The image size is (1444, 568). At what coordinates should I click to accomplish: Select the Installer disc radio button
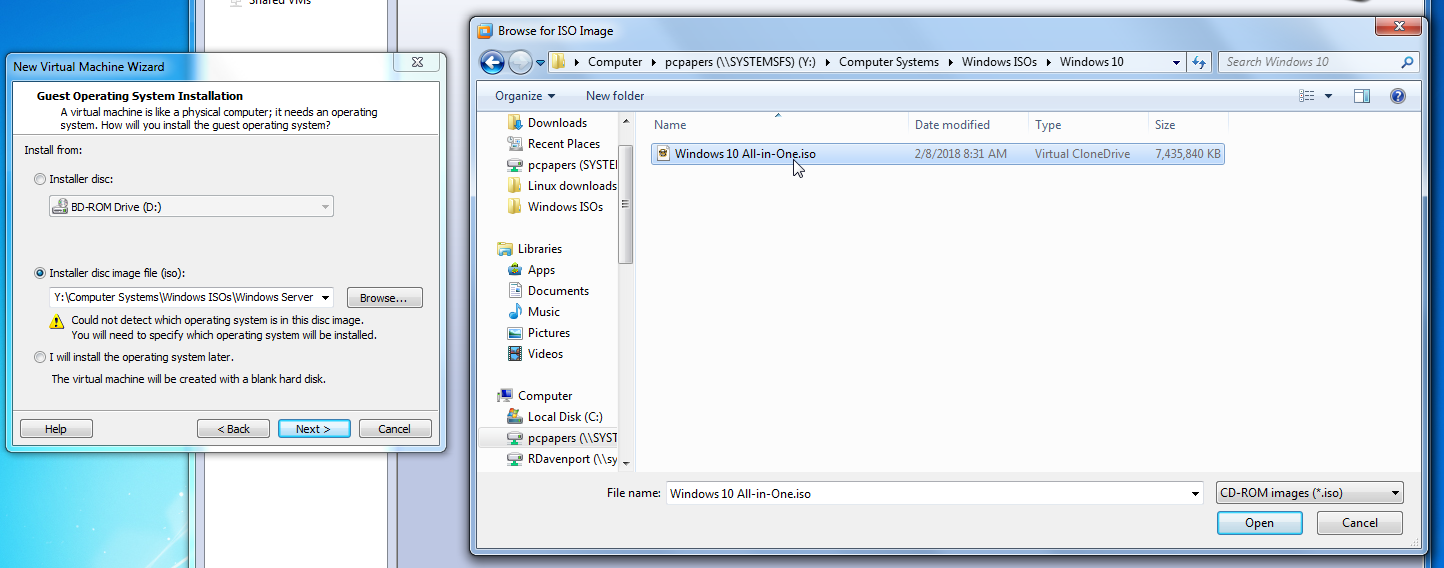click(x=40, y=179)
